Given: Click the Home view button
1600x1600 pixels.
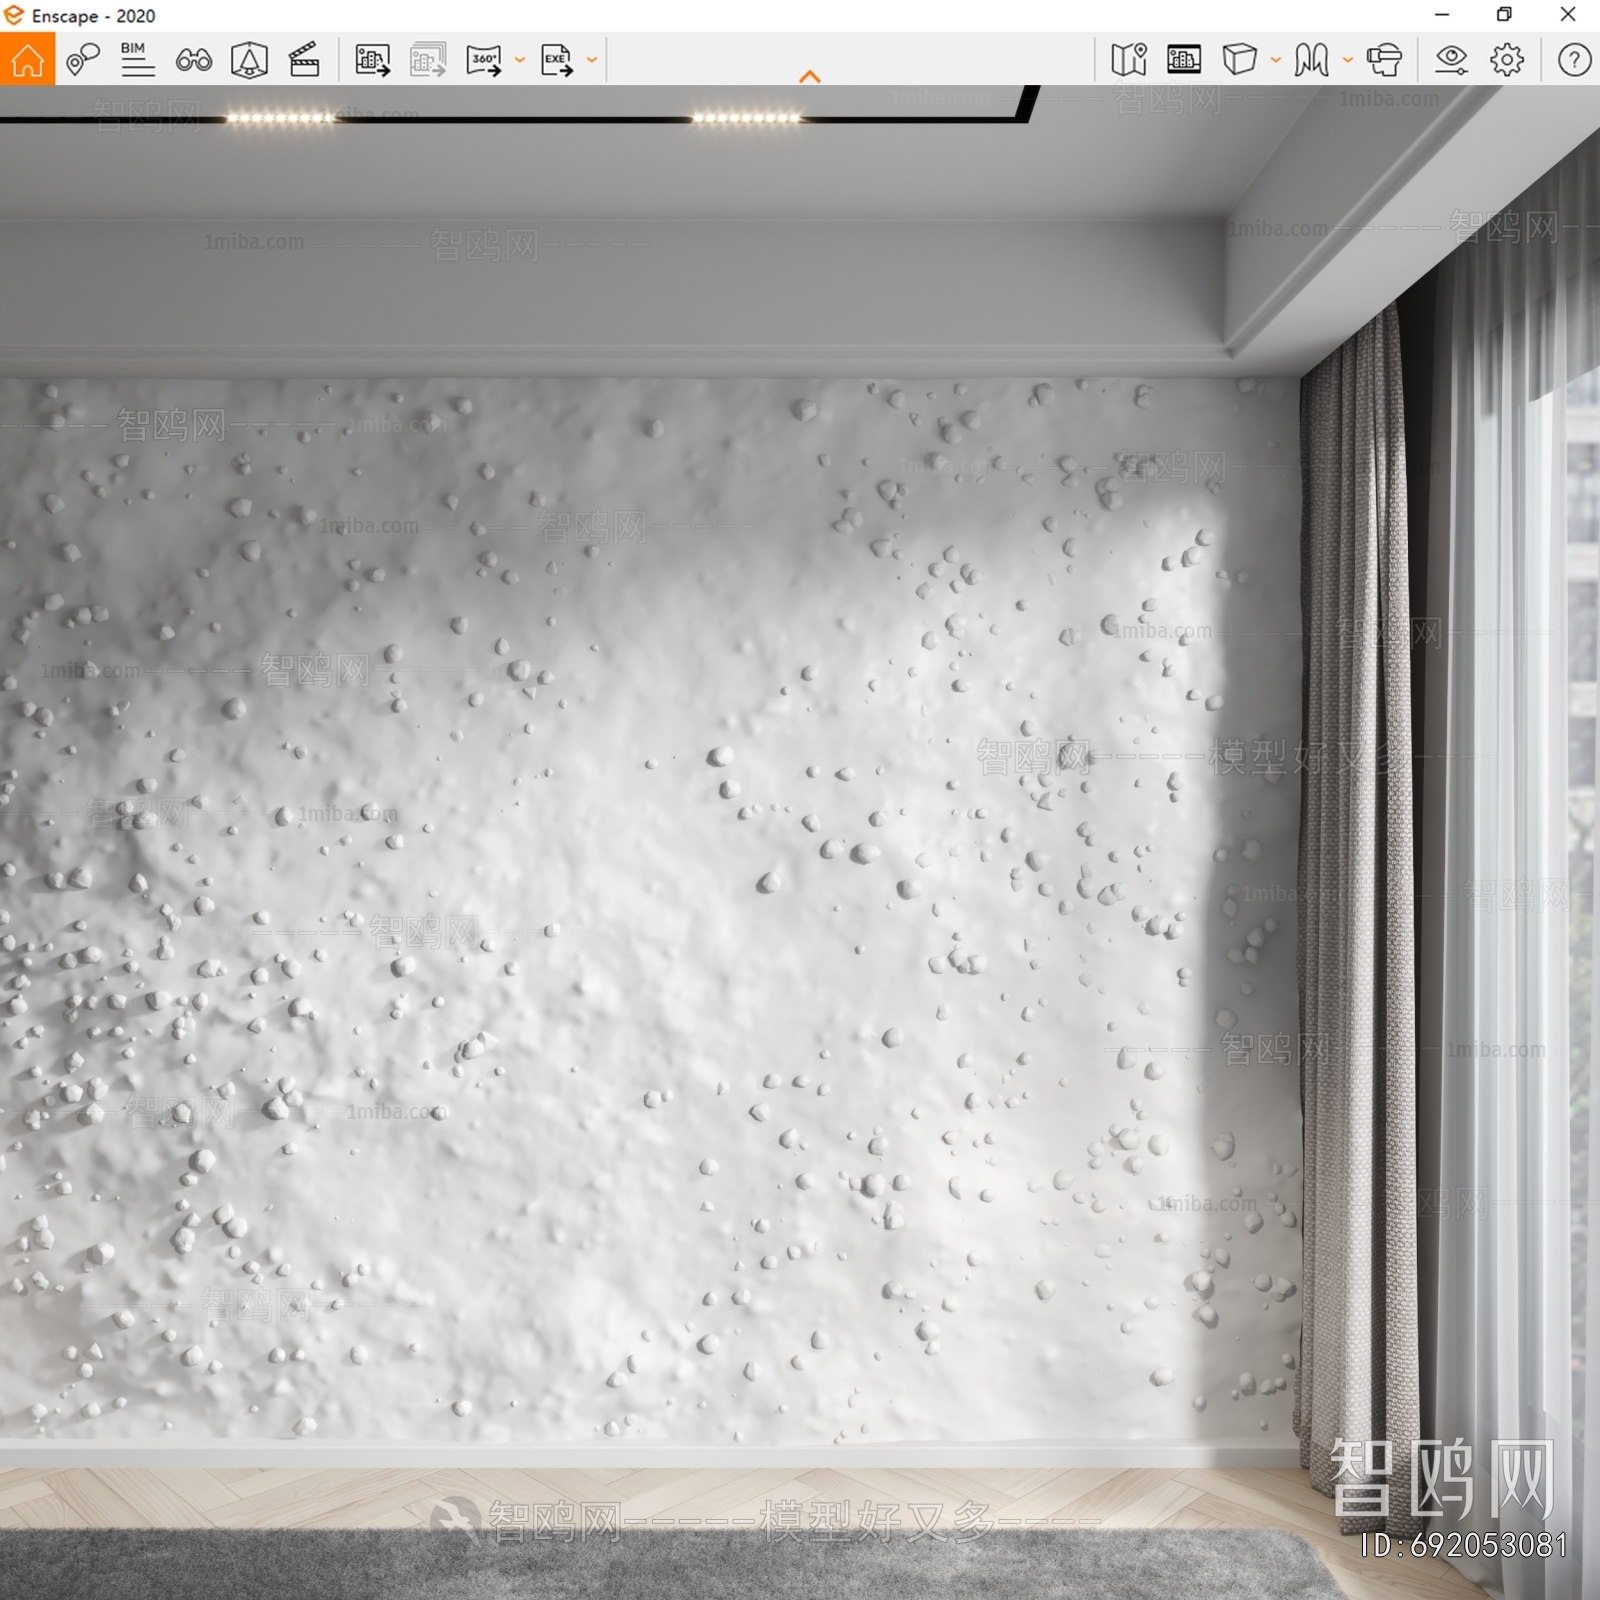Looking at the screenshot, I should tap(27, 60).
